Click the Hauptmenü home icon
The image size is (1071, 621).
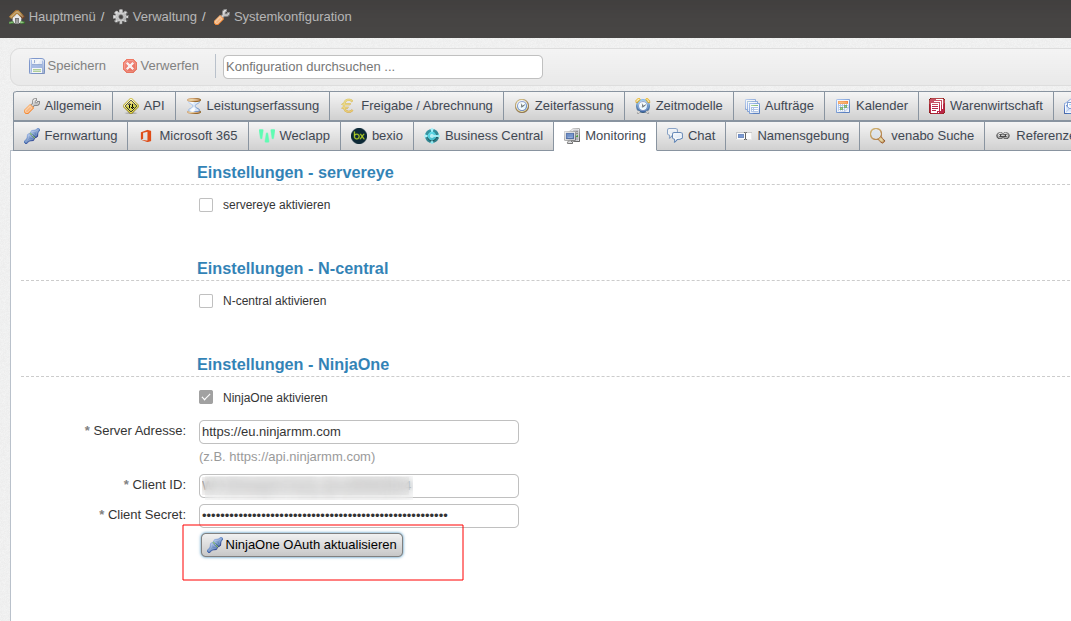16,17
